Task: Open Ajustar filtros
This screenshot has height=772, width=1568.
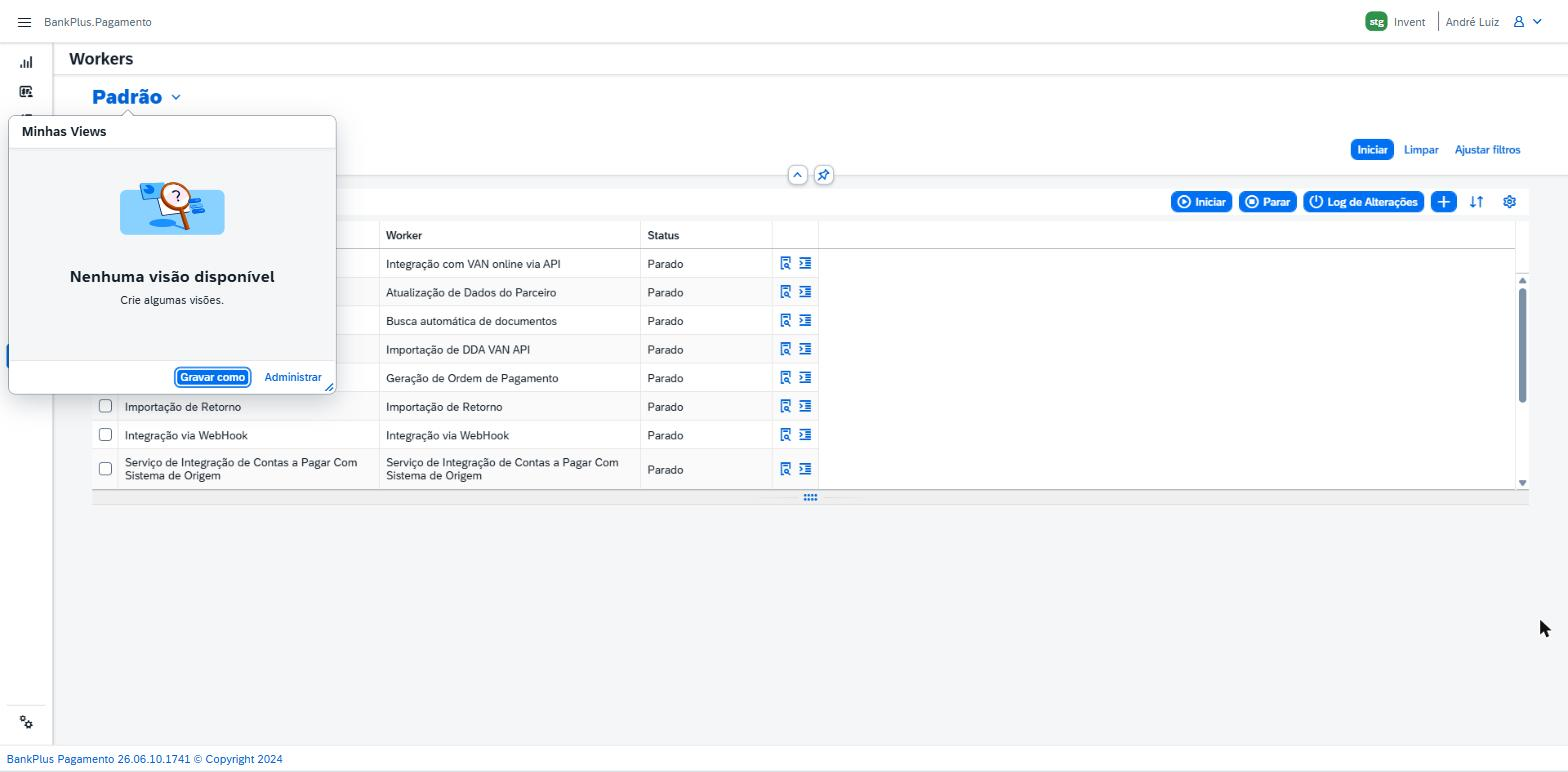Action: click(1487, 150)
